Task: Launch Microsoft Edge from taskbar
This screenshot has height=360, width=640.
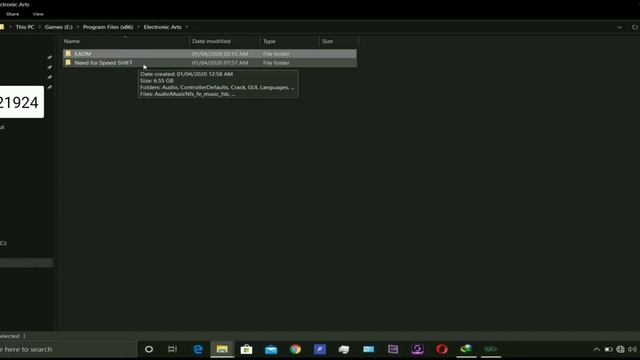Action: pos(198,349)
